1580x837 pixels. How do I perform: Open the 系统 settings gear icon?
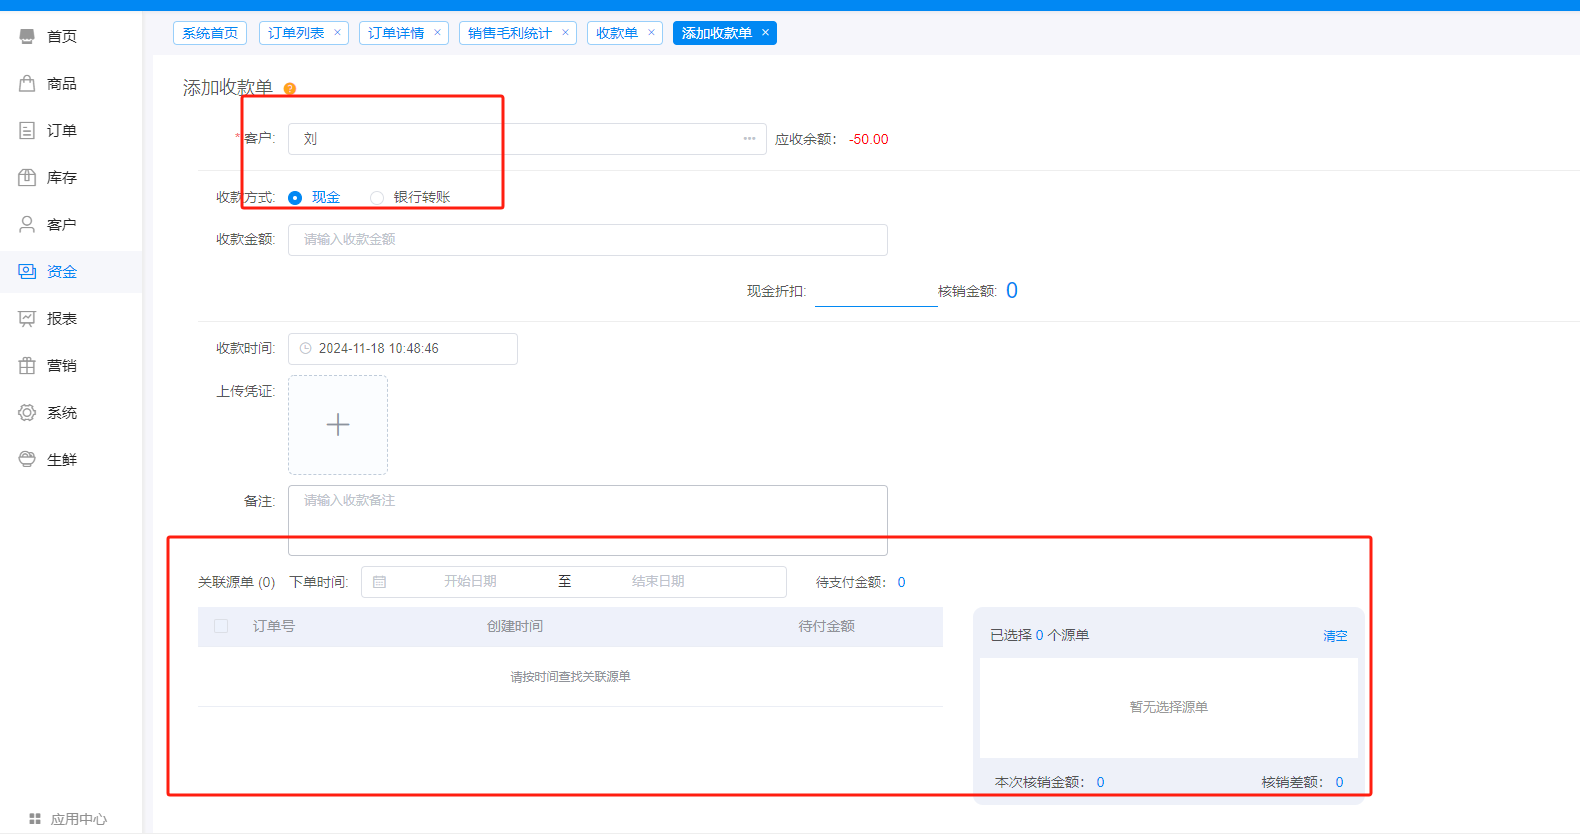tap(27, 412)
